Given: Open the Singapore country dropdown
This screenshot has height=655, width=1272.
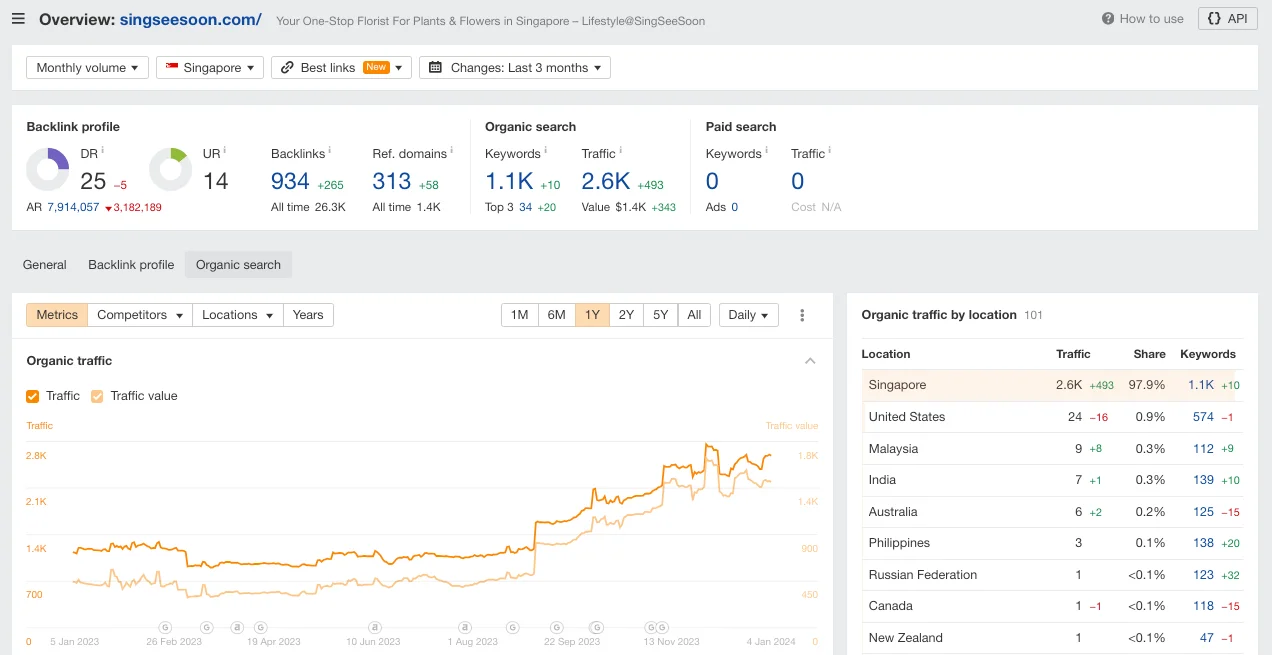Looking at the screenshot, I should [210, 68].
